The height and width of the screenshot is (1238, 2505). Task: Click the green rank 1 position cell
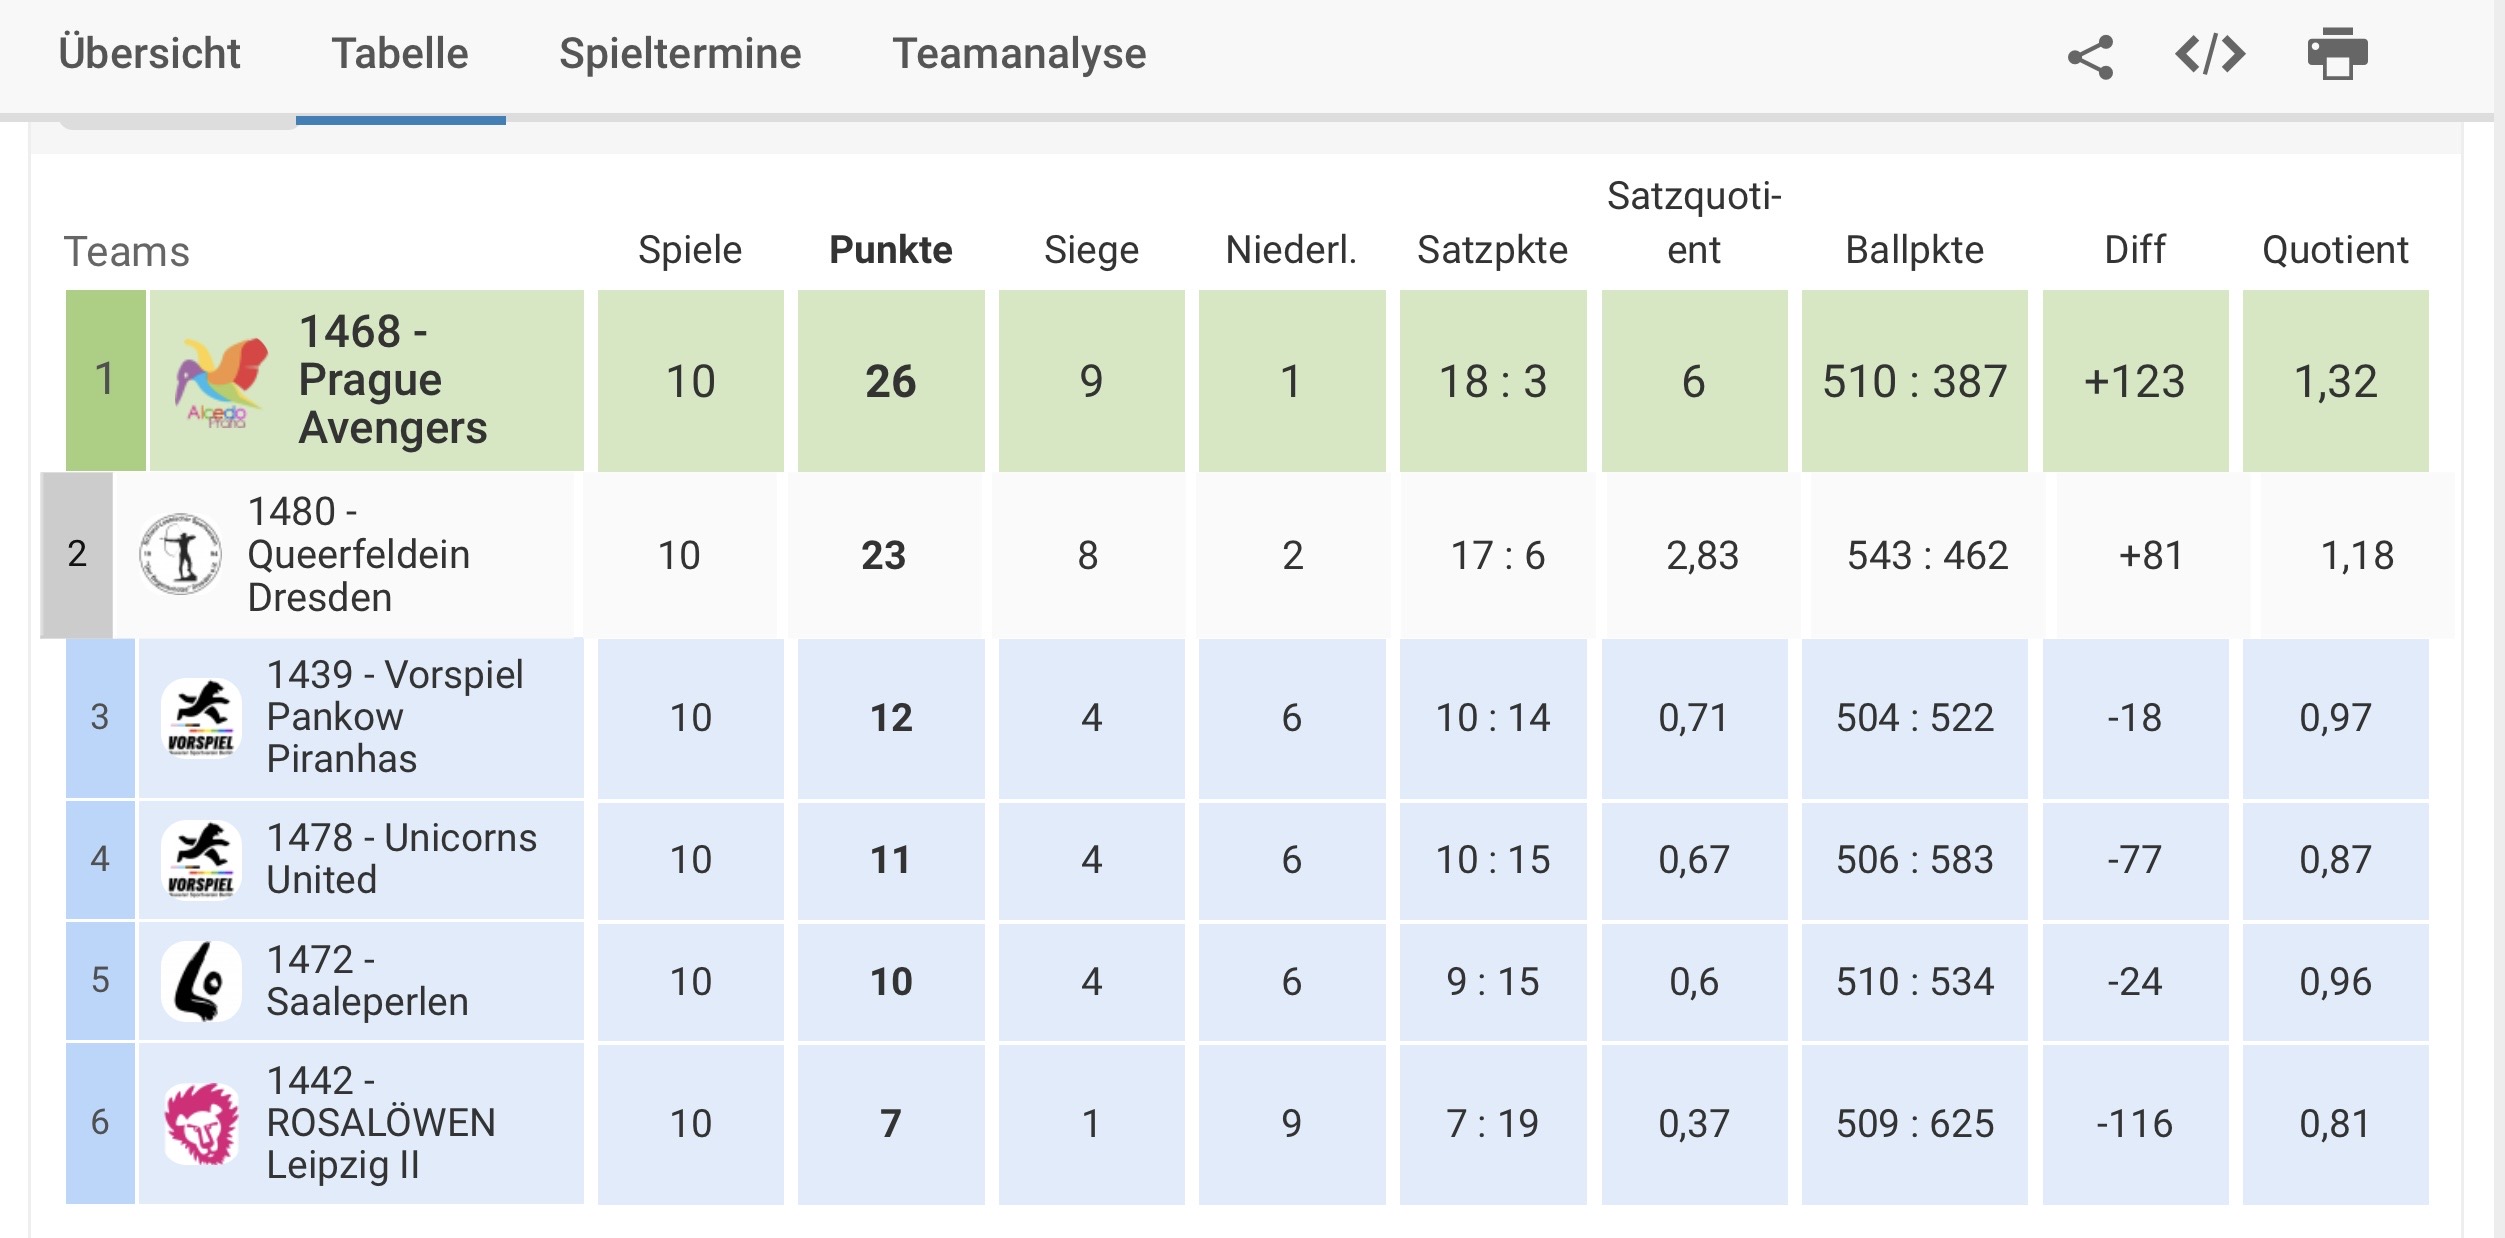(x=105, y=380)
